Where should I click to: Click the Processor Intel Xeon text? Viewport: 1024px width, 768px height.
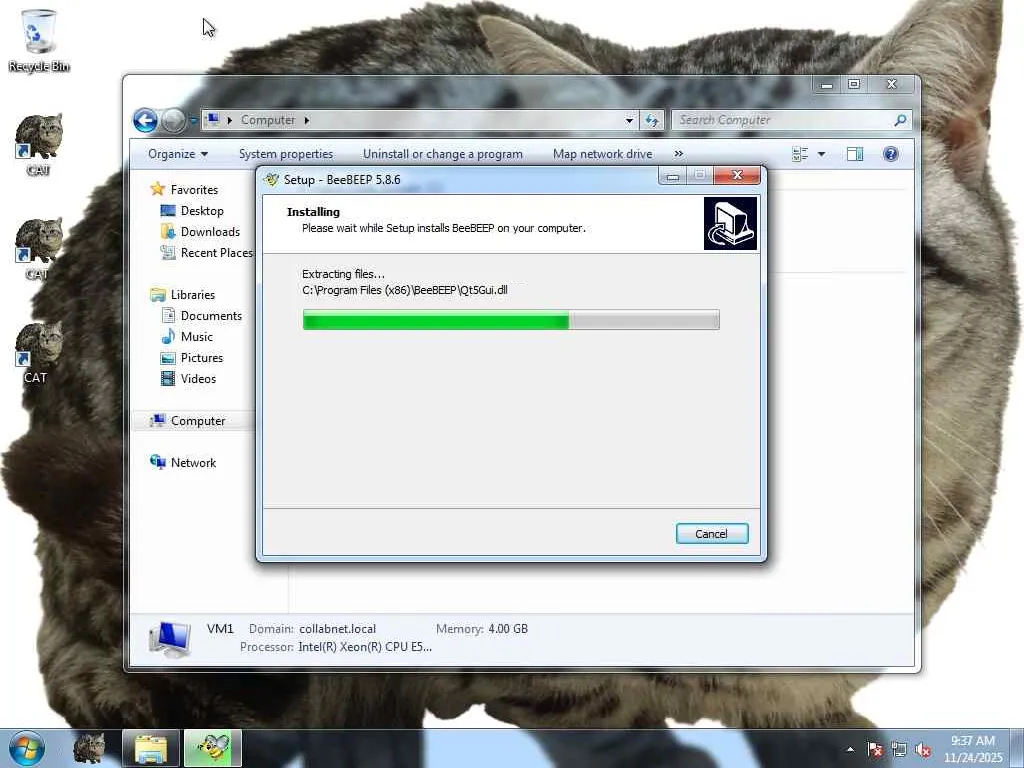coord(365,647)
